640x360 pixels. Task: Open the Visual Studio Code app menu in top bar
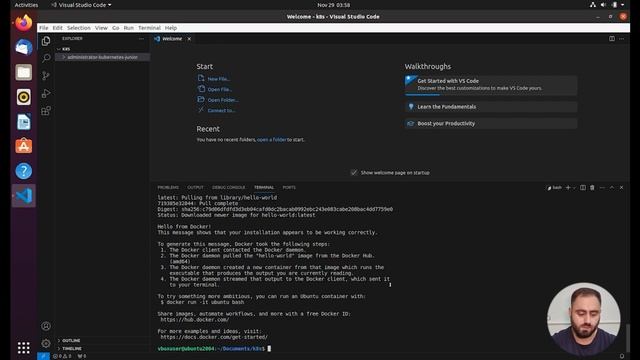point(81,5)
